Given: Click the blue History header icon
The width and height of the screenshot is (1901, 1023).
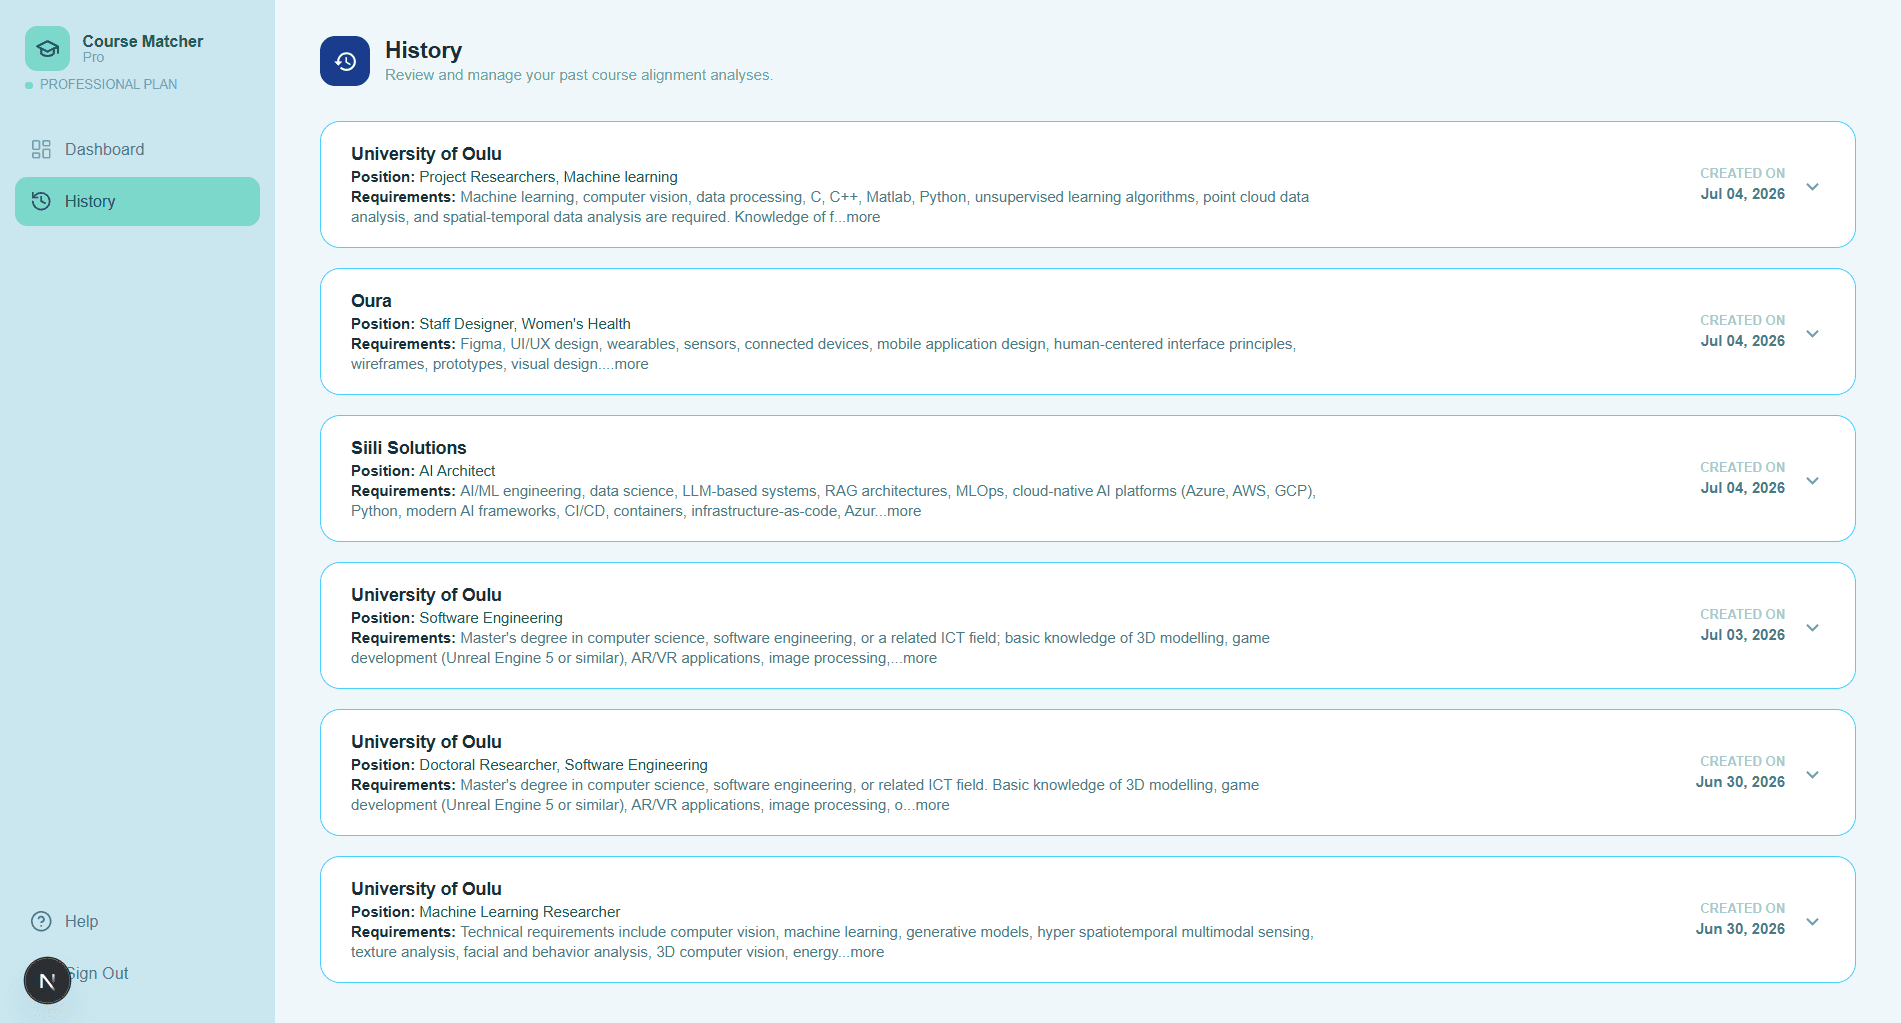Looking at the screenshot, I should 345,61.
